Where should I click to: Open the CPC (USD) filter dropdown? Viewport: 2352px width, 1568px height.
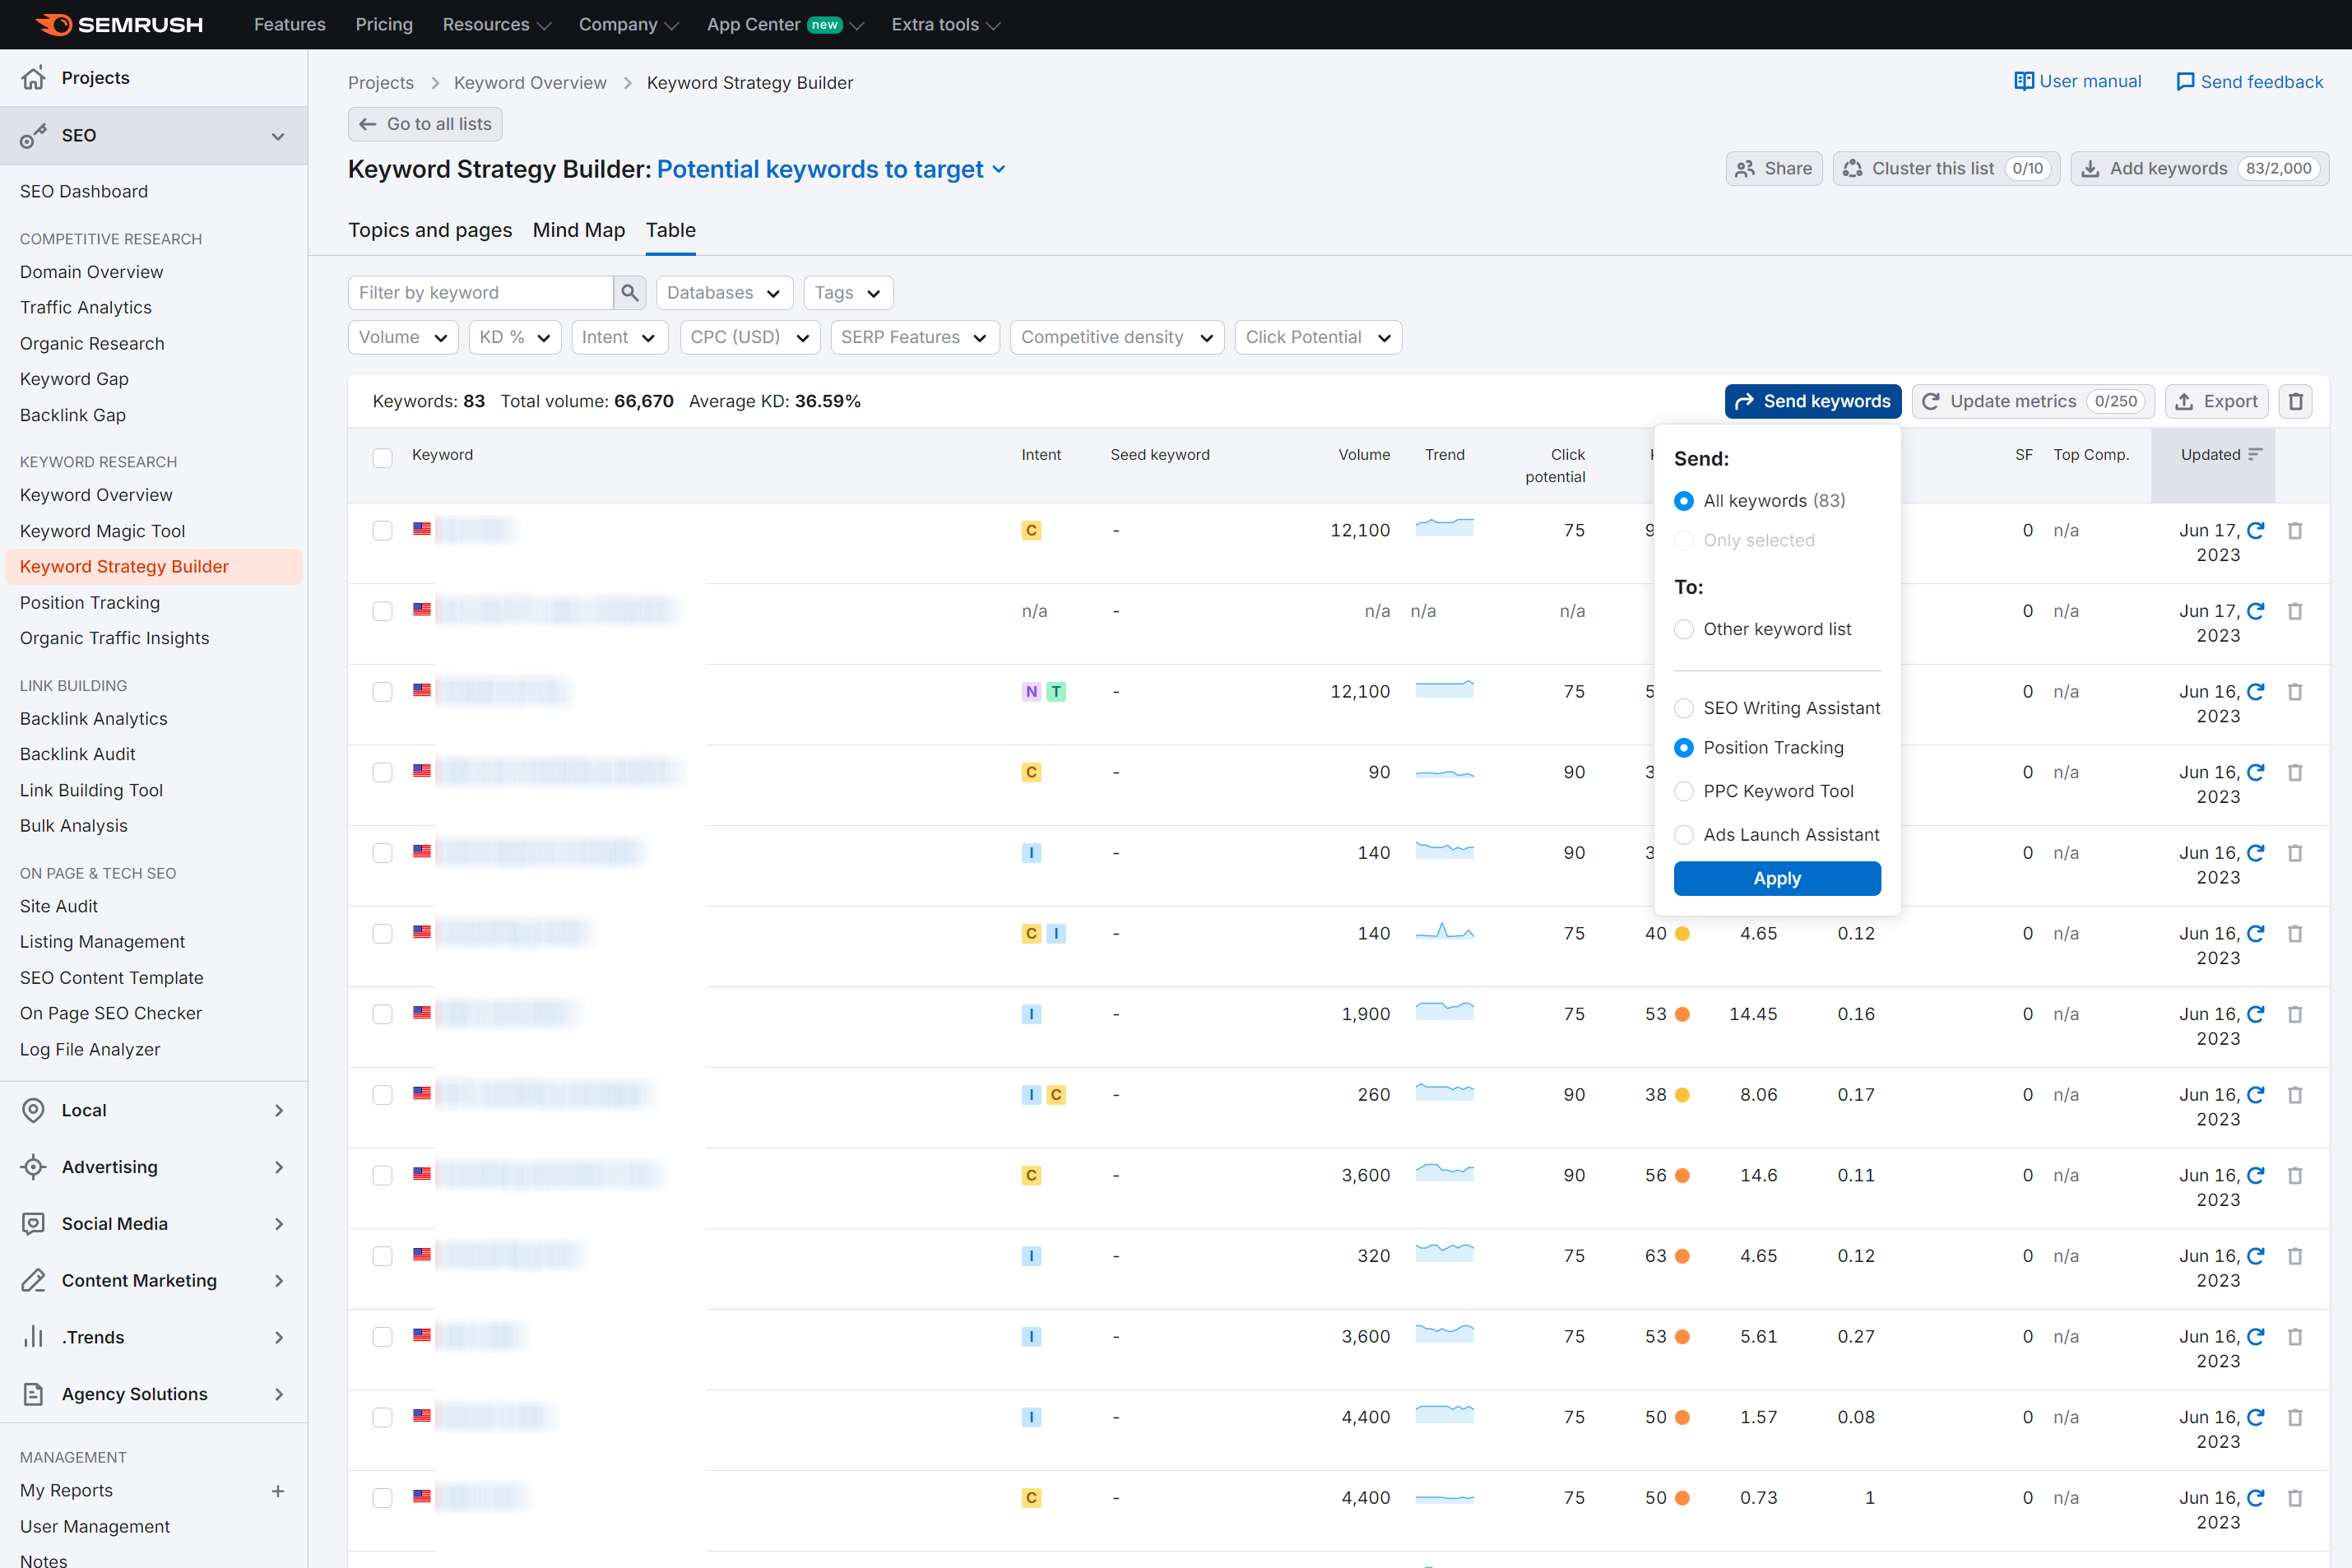[x=750, y=337]
